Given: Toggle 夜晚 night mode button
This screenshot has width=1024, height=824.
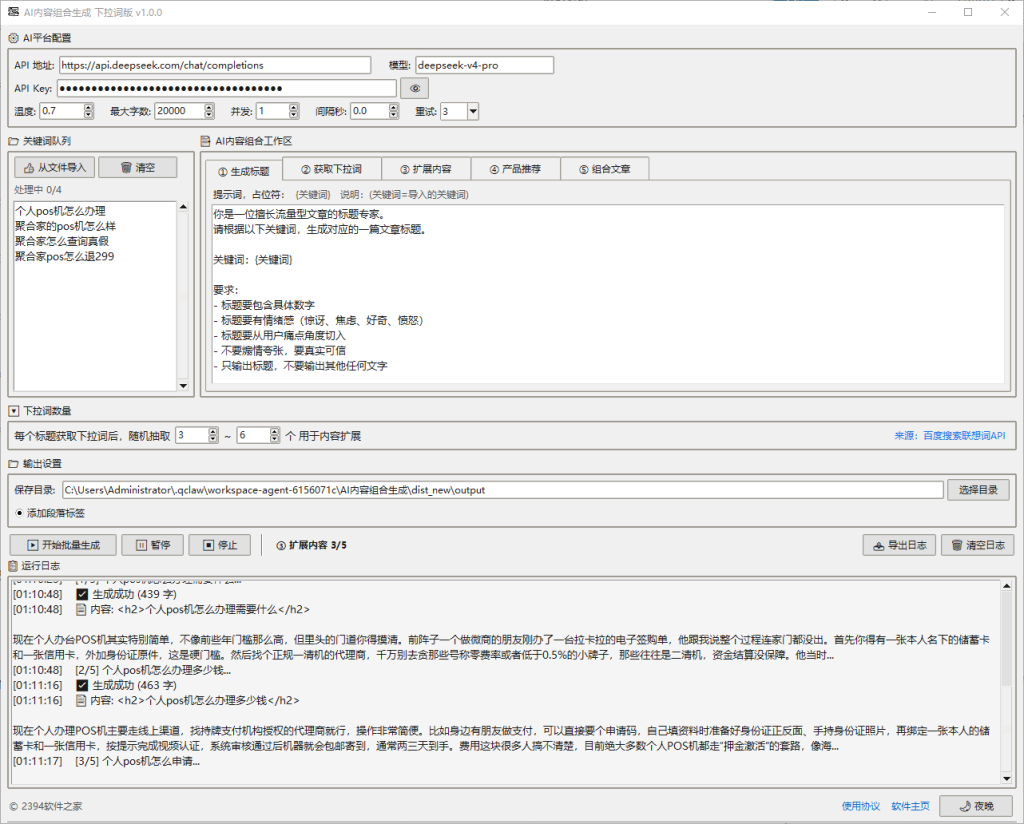Looking at the screenshot, I should (x=976, y=806).
